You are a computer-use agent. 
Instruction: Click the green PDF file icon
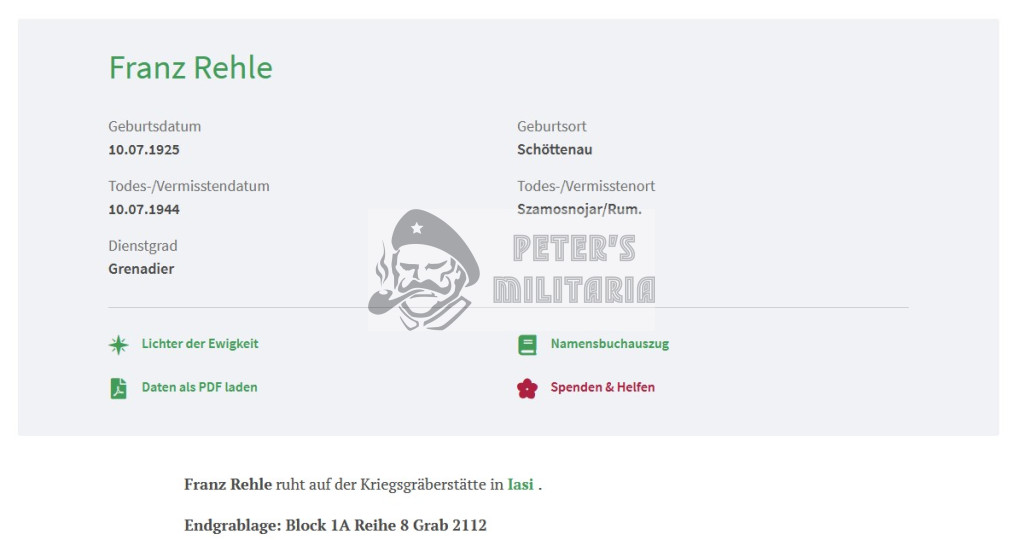click(118, 388)
